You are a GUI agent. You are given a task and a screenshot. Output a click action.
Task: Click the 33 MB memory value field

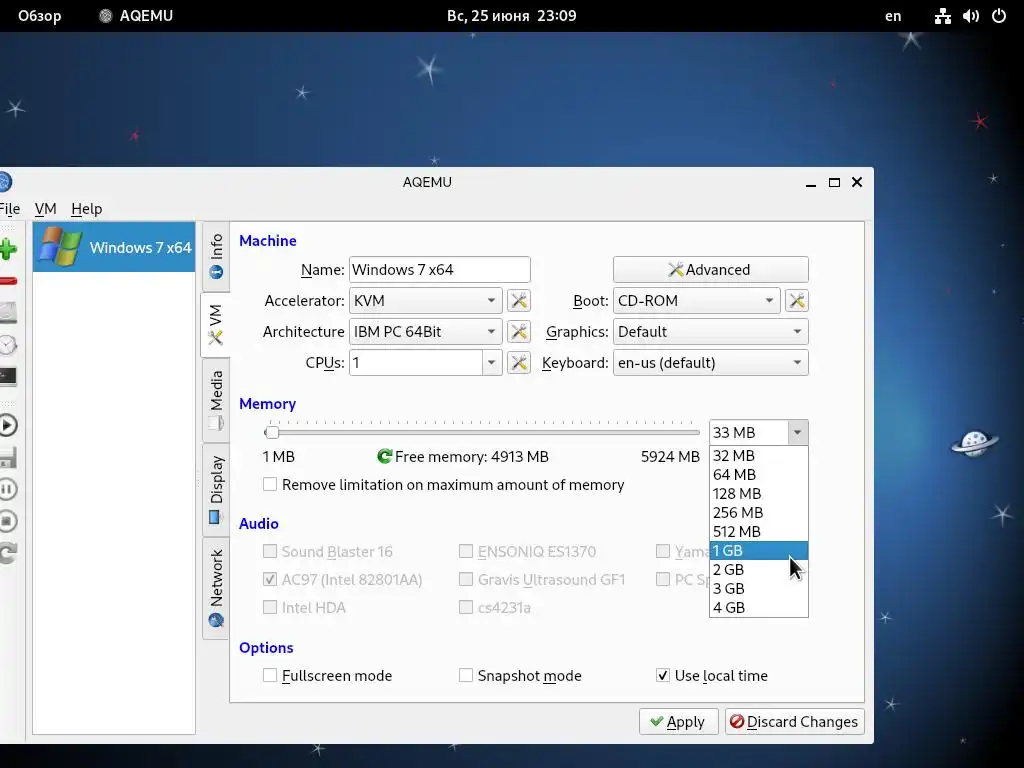point(748,432)
